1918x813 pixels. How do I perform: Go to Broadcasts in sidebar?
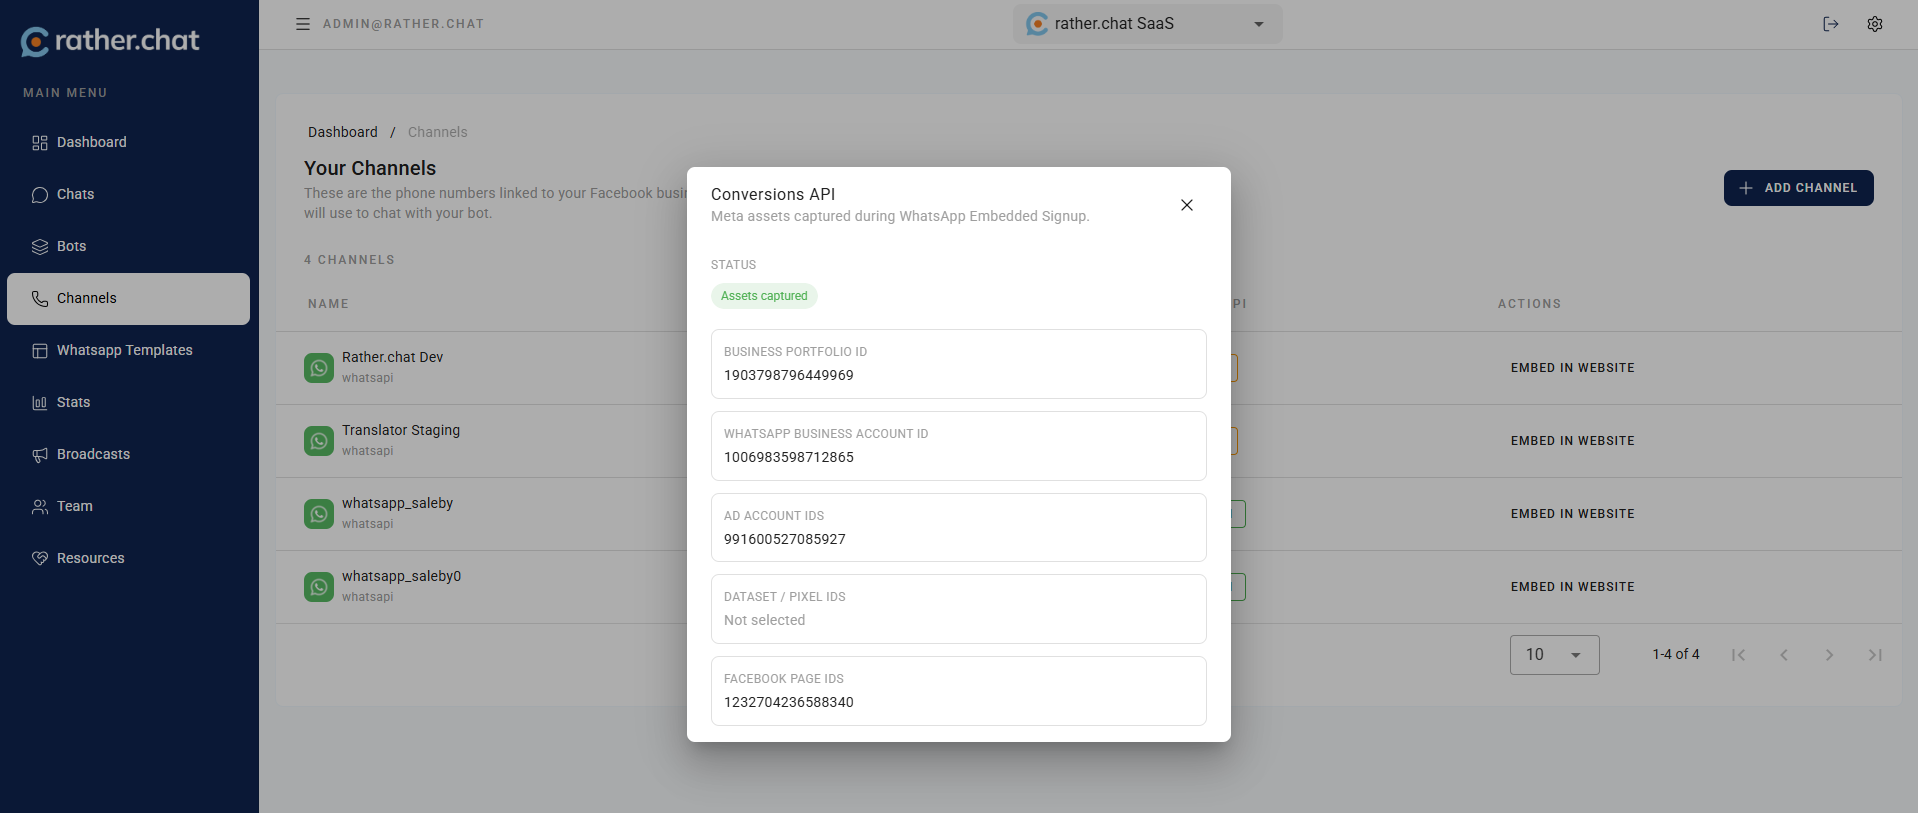[x=128, y=454]
